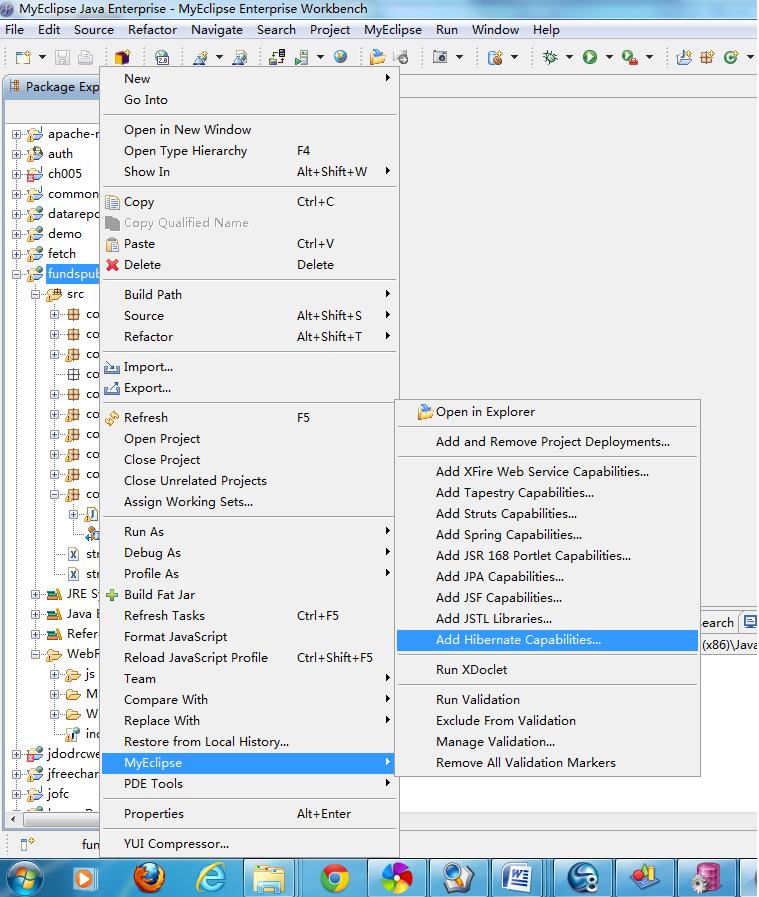This screenshot has height=897, width=759.
Task: Collapse the src folder node
Action: pyautogui.click(x=35, y=295)
